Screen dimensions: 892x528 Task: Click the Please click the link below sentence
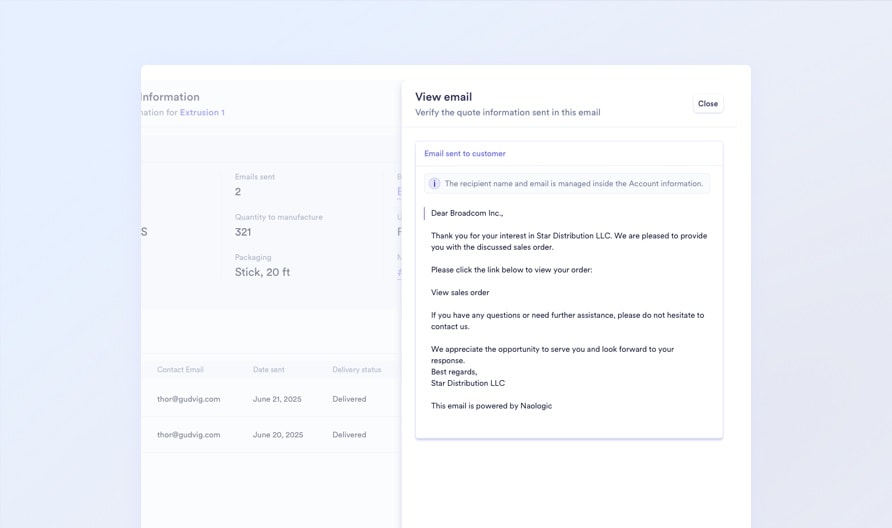(x=511, y=270)
